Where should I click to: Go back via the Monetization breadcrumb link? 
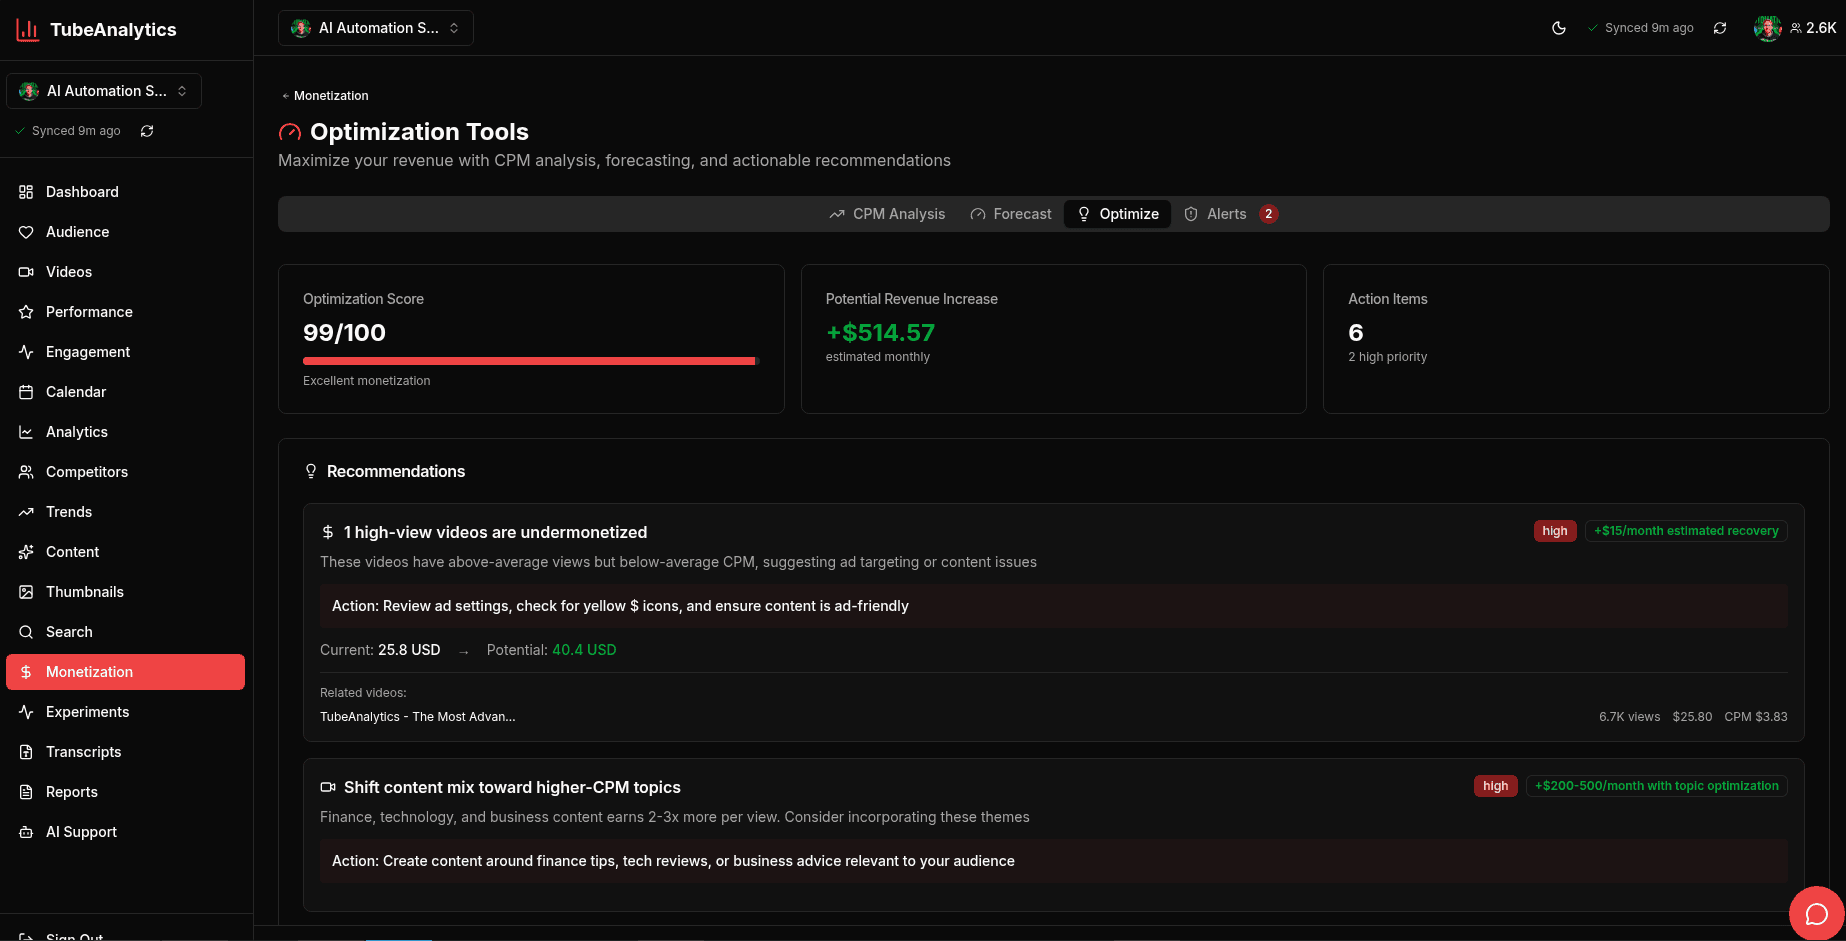click(324, 95)
